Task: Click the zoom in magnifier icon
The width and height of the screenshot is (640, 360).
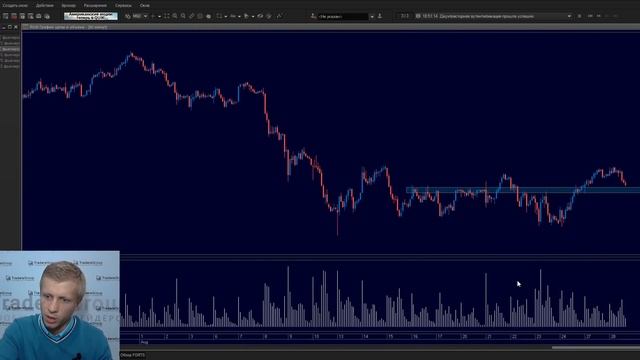Action: click(x=175, y=16)
